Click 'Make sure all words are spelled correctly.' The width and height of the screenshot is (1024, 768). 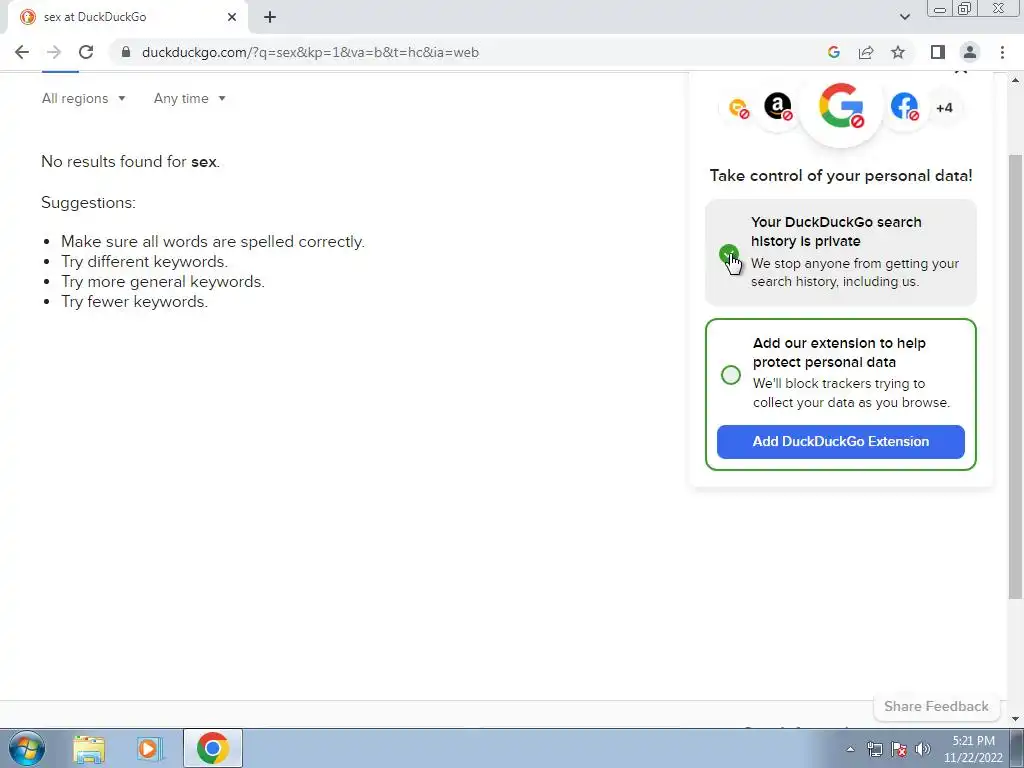[213, 242]
